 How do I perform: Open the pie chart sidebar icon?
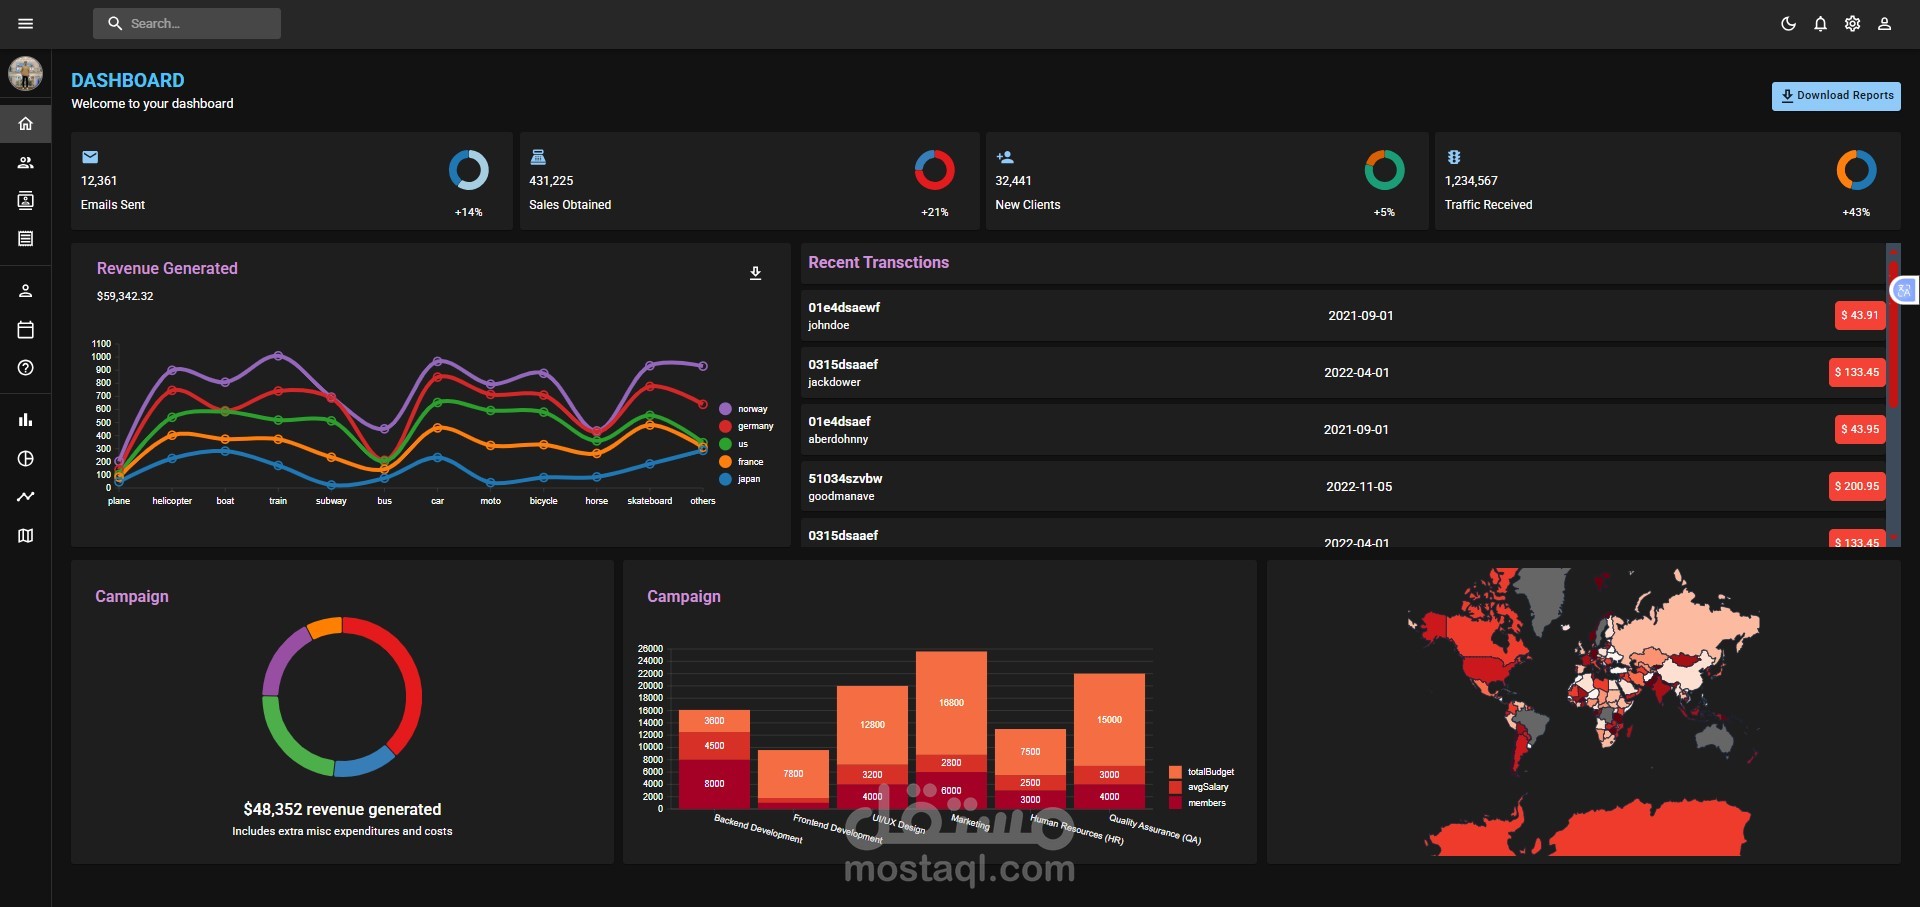[x=26, y=458]
